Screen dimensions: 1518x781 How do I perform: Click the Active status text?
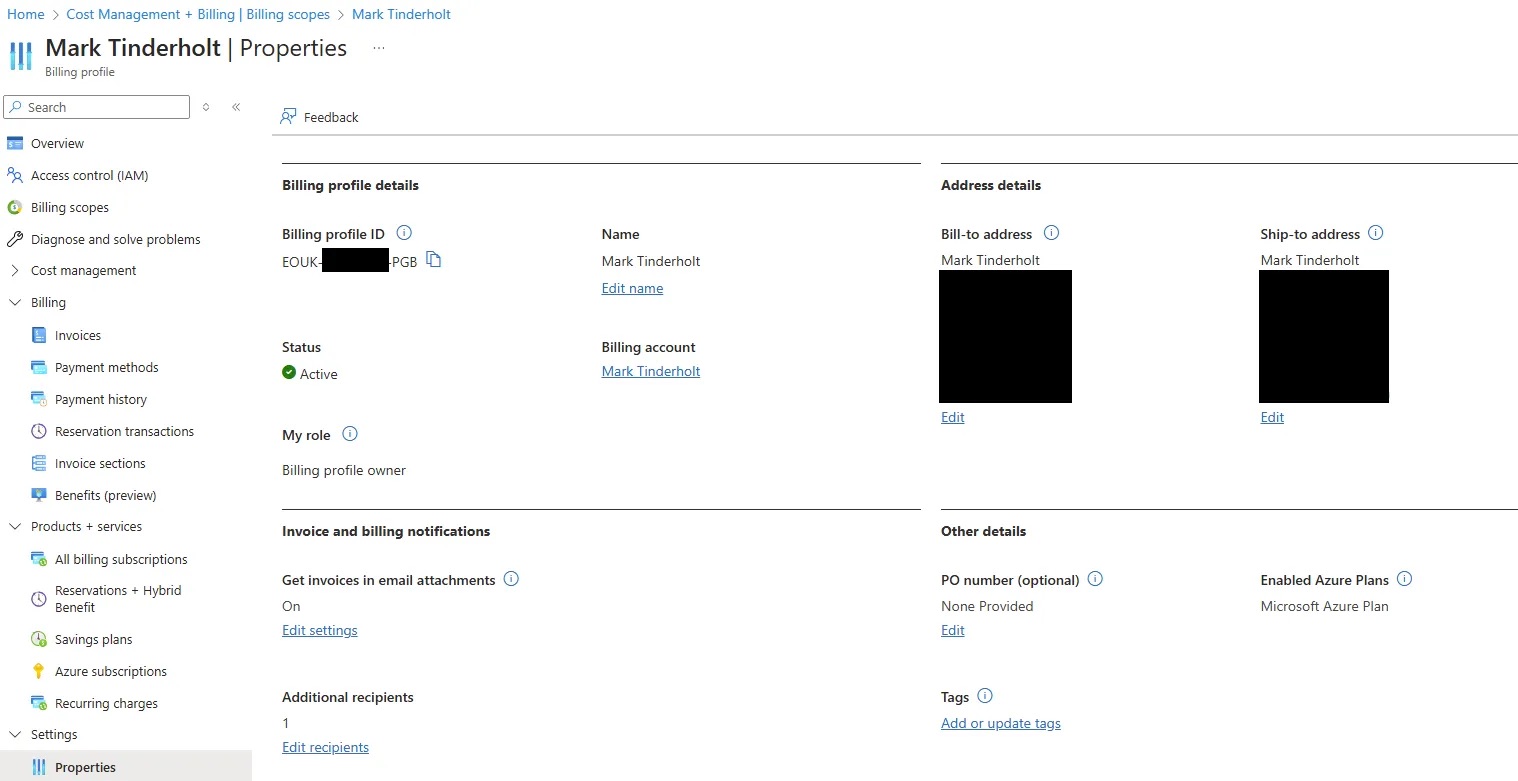coord(319,374)
